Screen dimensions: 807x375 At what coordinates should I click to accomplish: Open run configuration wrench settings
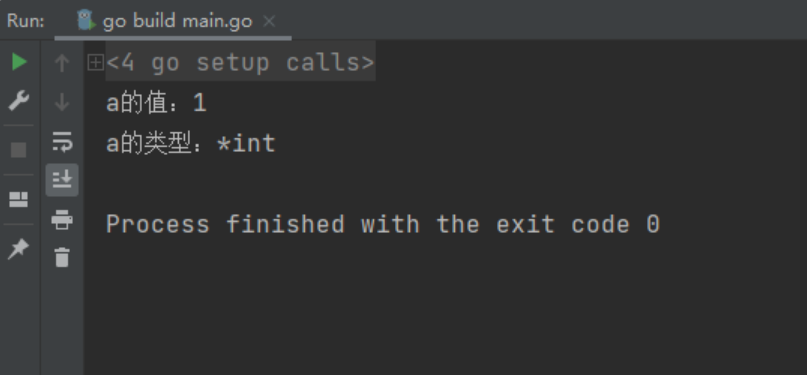click(x=19, y=100)
